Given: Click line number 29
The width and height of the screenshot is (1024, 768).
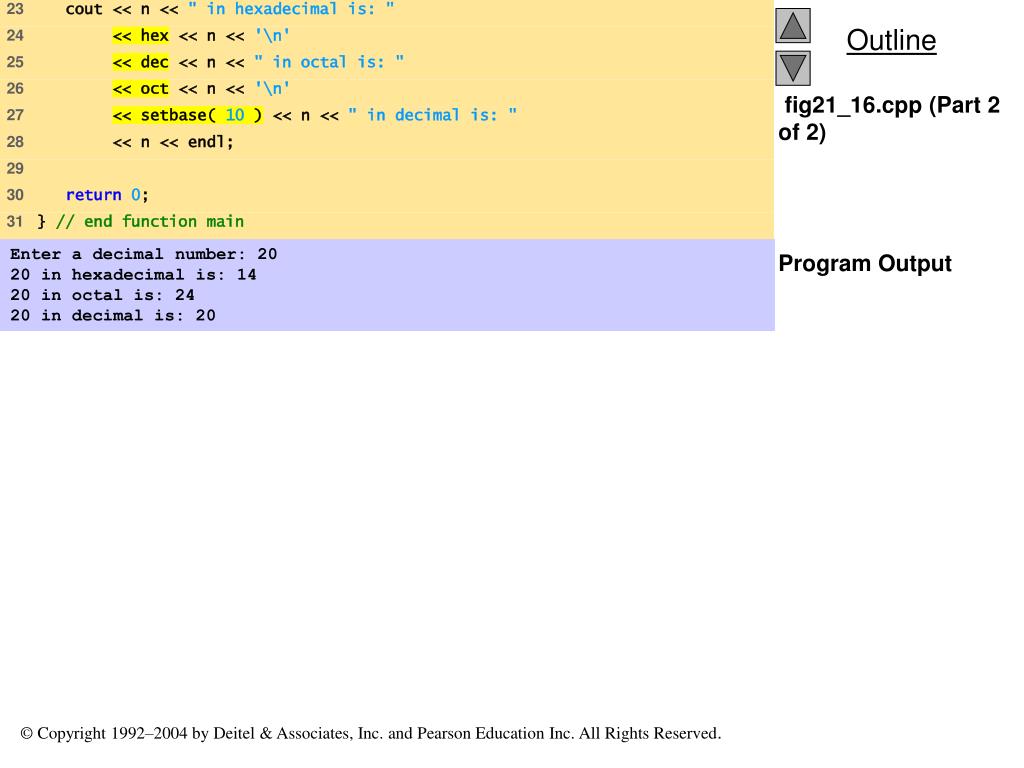Looking at the screenshot, I should pyautogui.click(x=15, y=168).
